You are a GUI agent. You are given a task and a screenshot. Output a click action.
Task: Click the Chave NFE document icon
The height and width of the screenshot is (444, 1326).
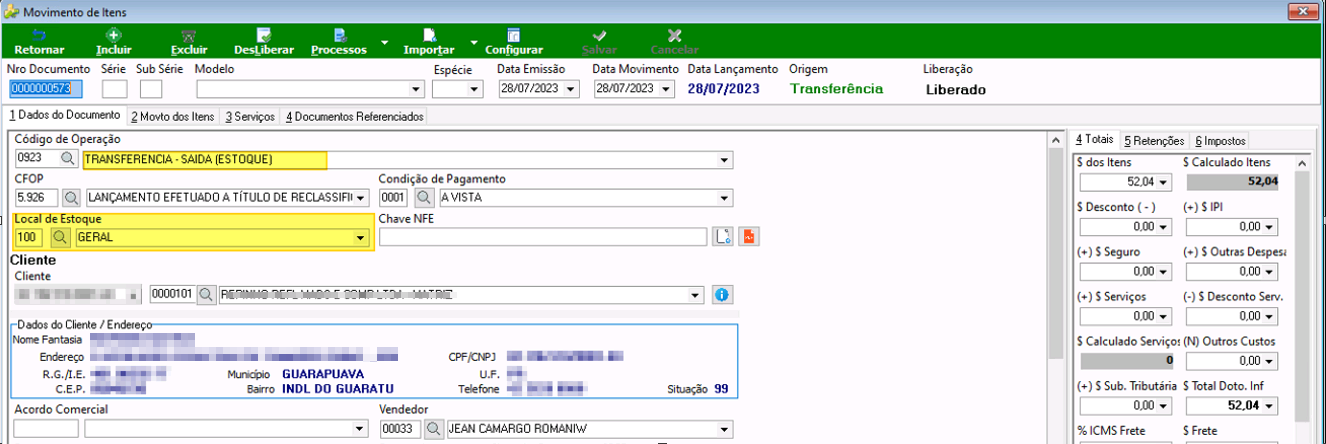coord(724,237)
